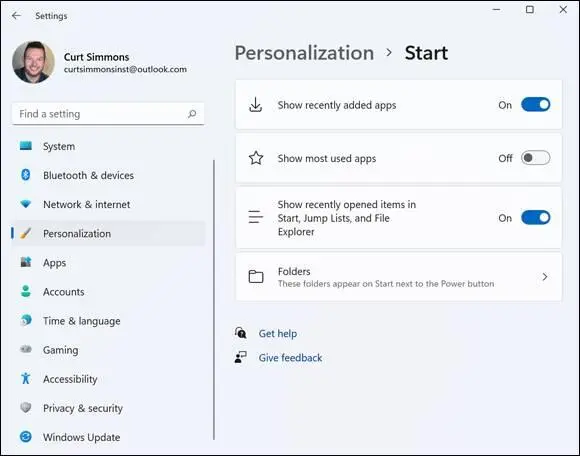Click the folder icon in Folders row
580x456 pixels.
pyautogui.click(x=256, y=276)
